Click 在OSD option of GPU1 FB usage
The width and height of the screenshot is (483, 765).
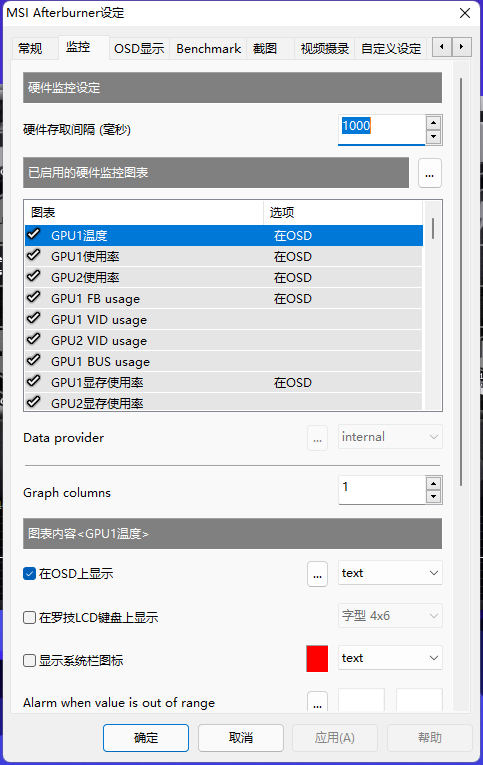tap(293, 299)
